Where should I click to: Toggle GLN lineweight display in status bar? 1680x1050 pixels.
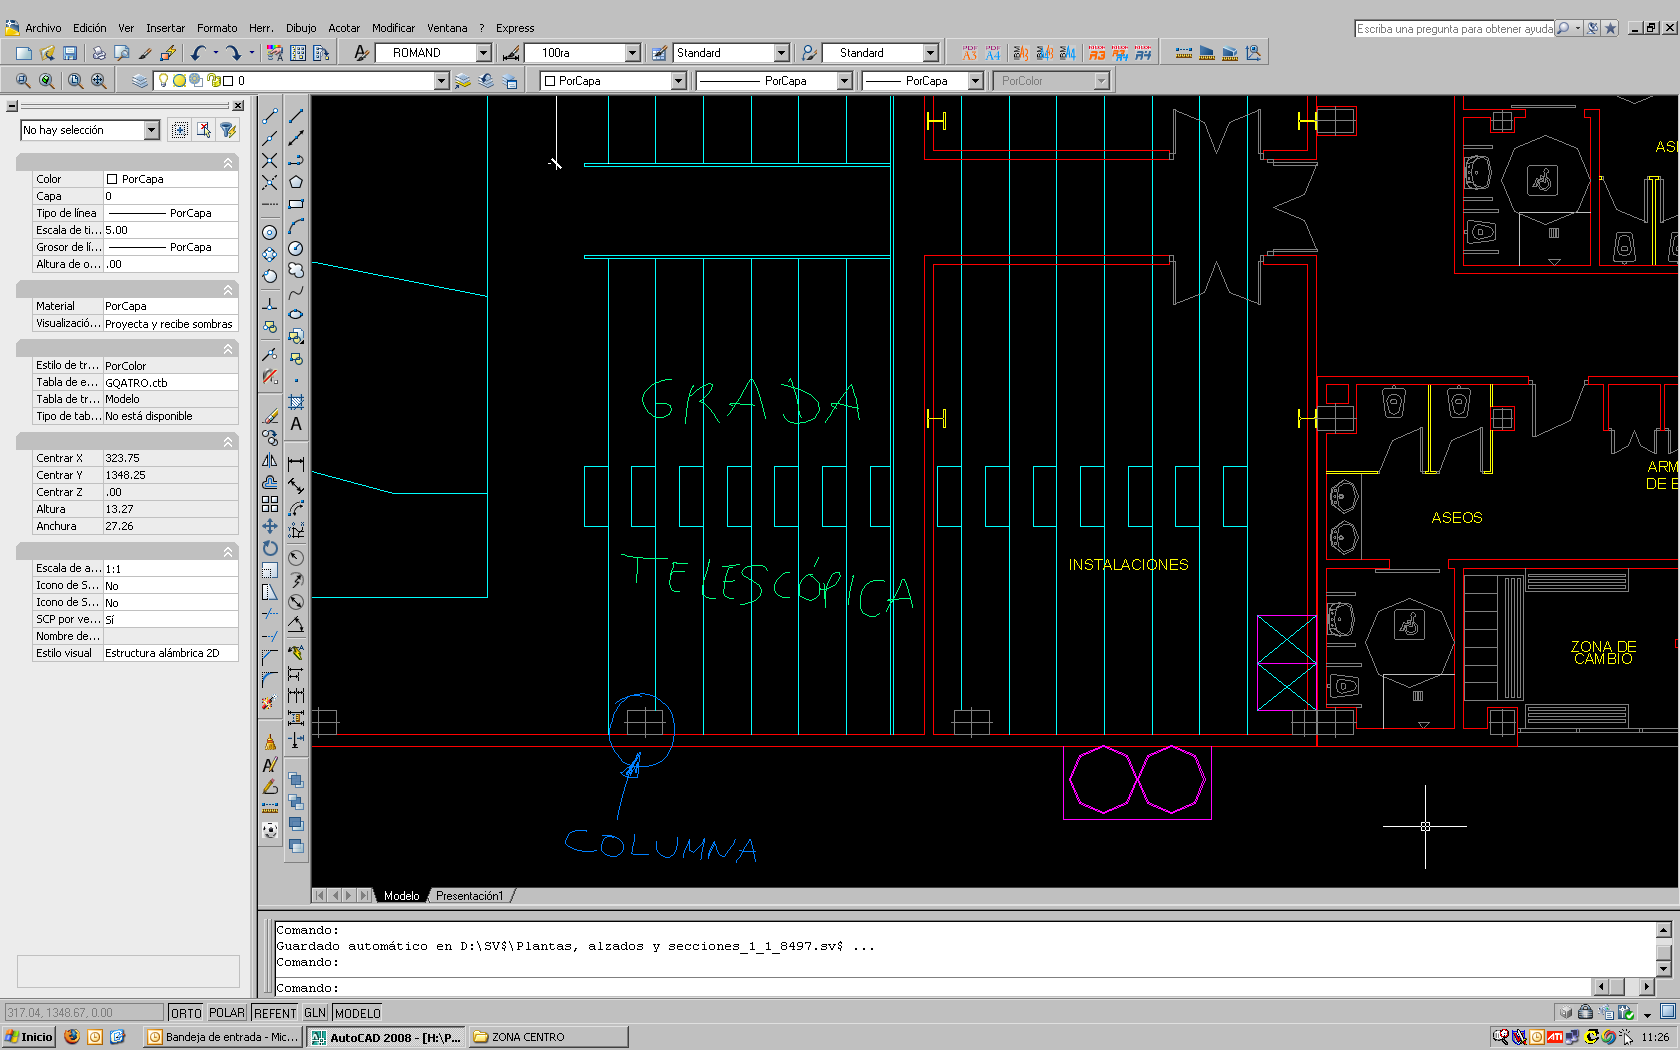click(315, 1013)
